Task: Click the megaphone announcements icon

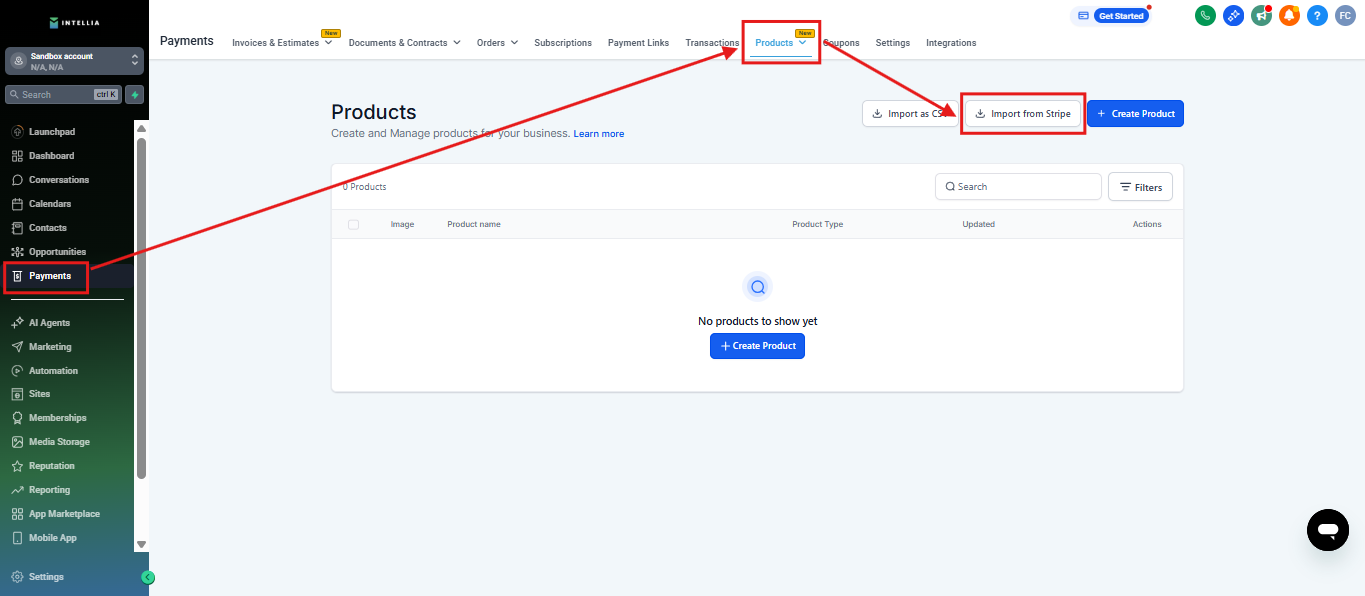Action: (1261, 15)
